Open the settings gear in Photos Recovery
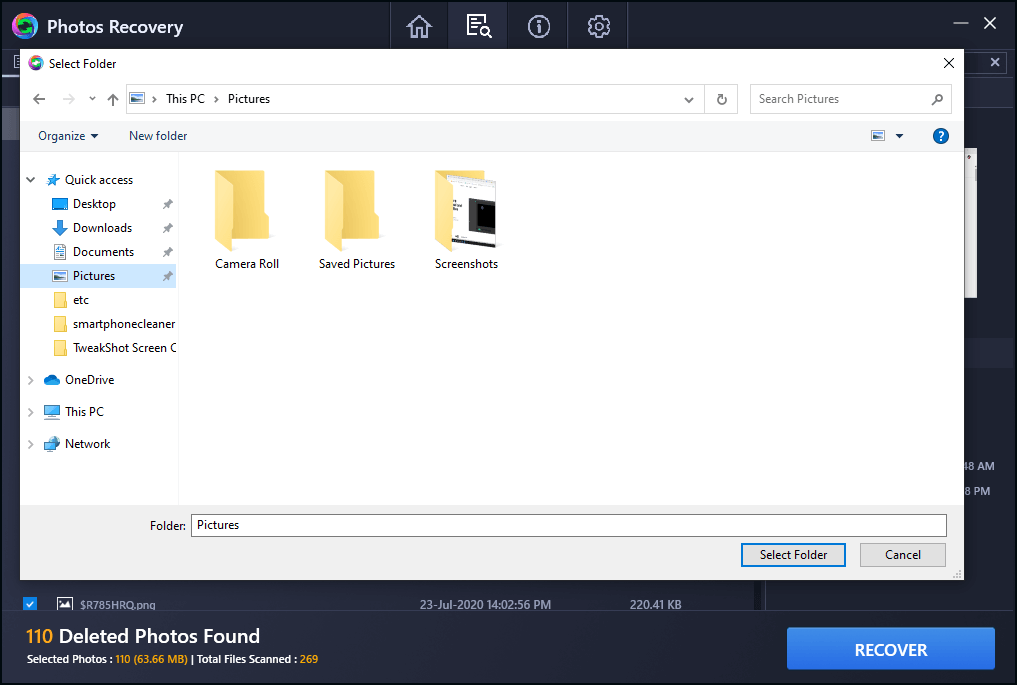Viewport: 1017px width, 685px height. [x=599, y=27]
